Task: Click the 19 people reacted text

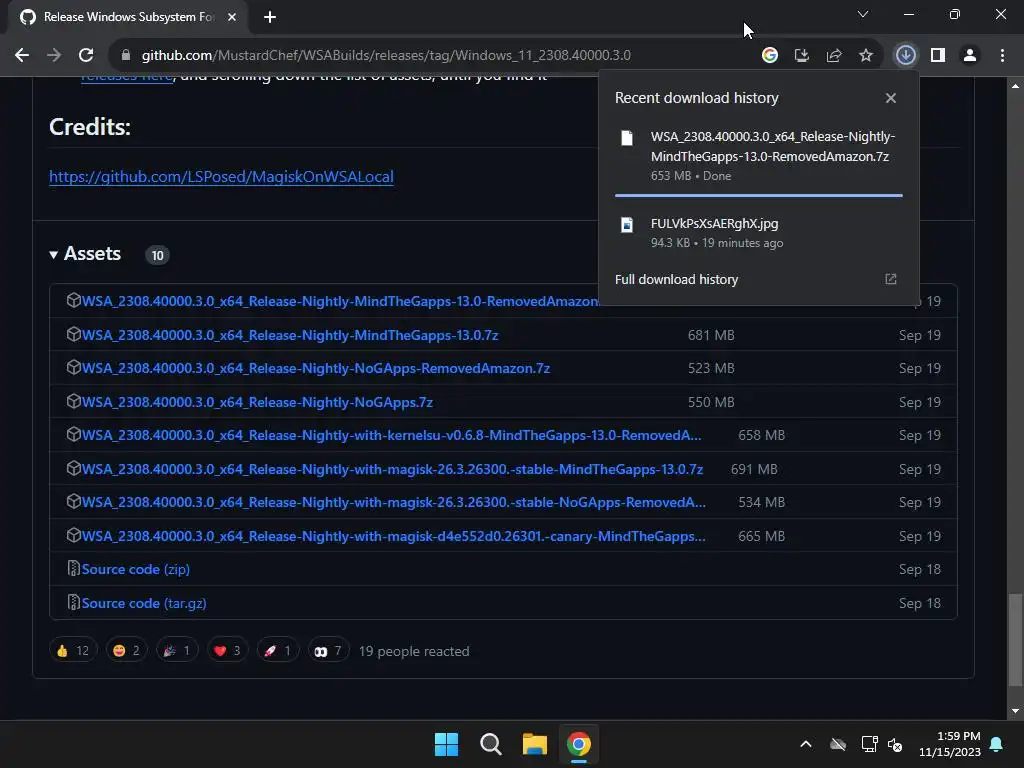Action: 414,651
